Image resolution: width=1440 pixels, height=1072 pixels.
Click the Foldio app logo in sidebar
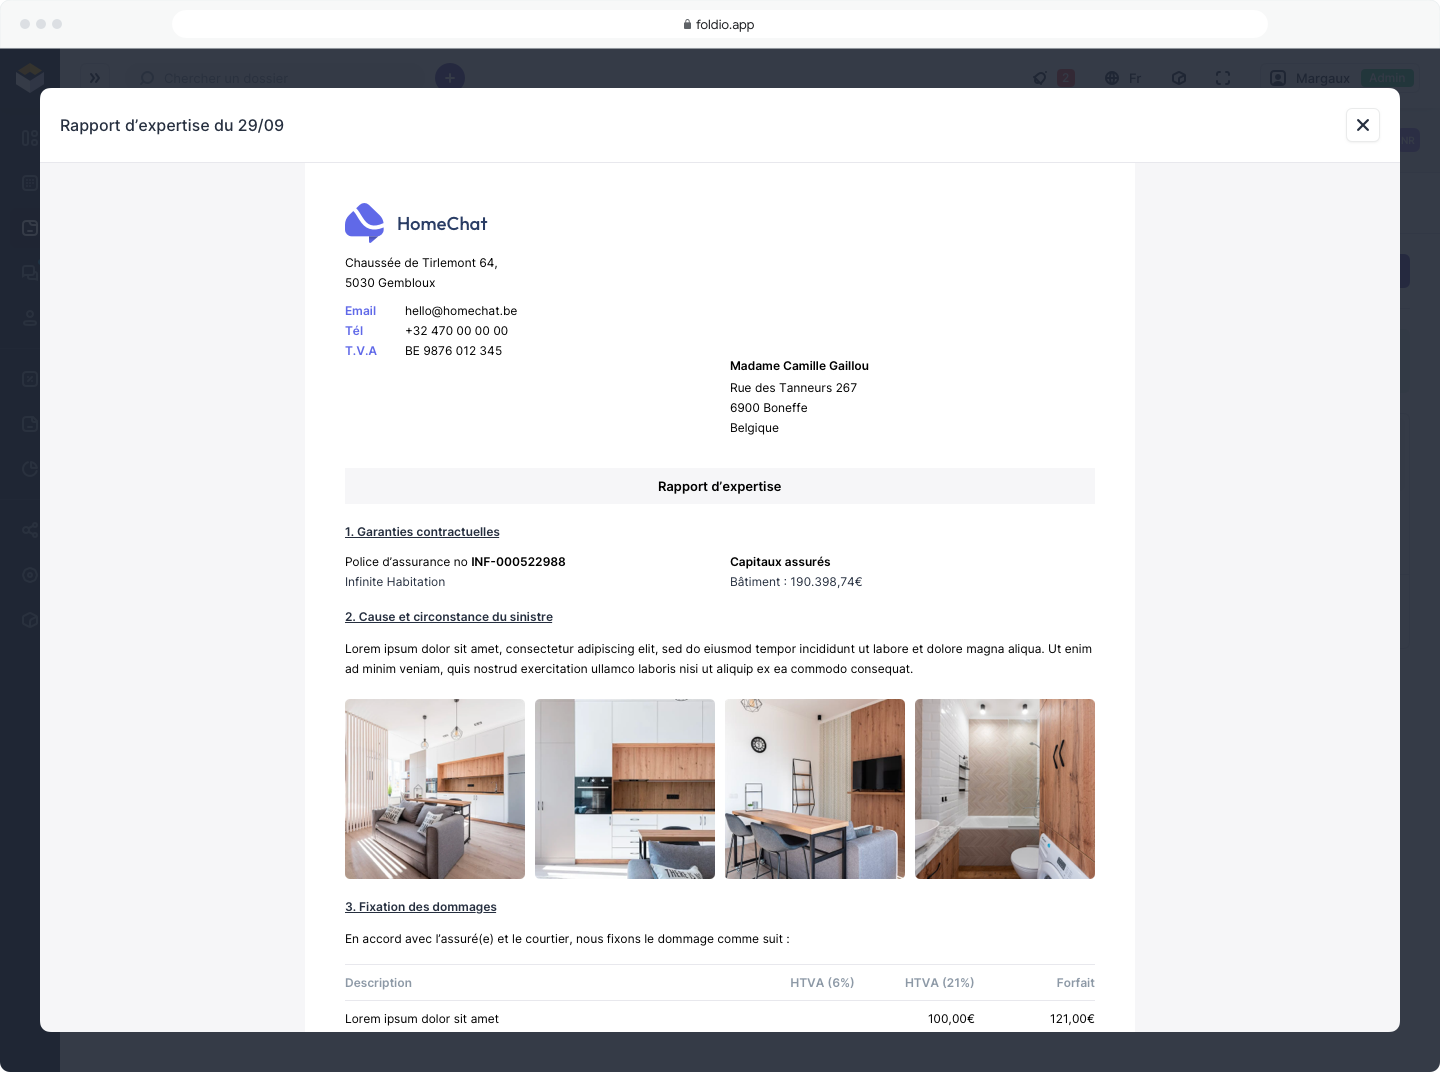pyautogui.click(x=30, y=77)
